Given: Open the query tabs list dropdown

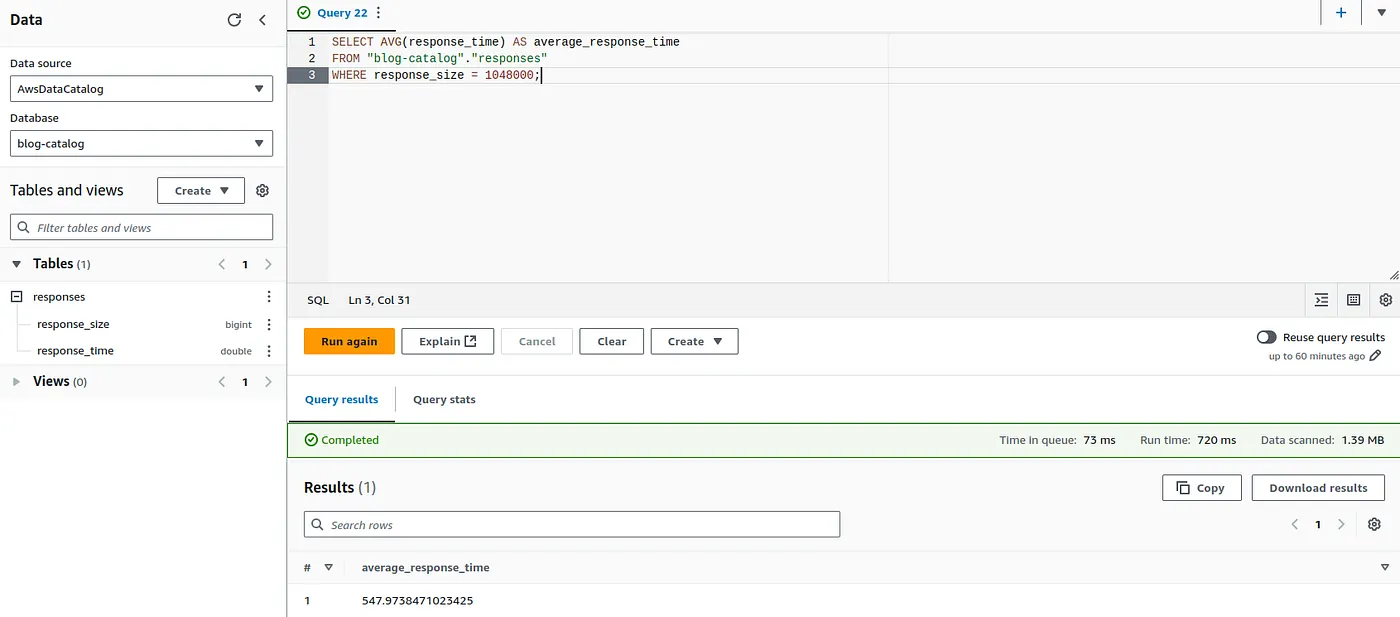Looking at the screenshot, I should [1381, 12].
